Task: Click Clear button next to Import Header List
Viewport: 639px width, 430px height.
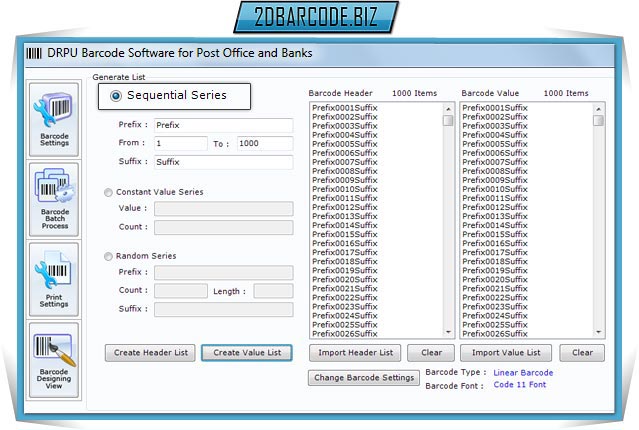Action: tap(431, 353)
